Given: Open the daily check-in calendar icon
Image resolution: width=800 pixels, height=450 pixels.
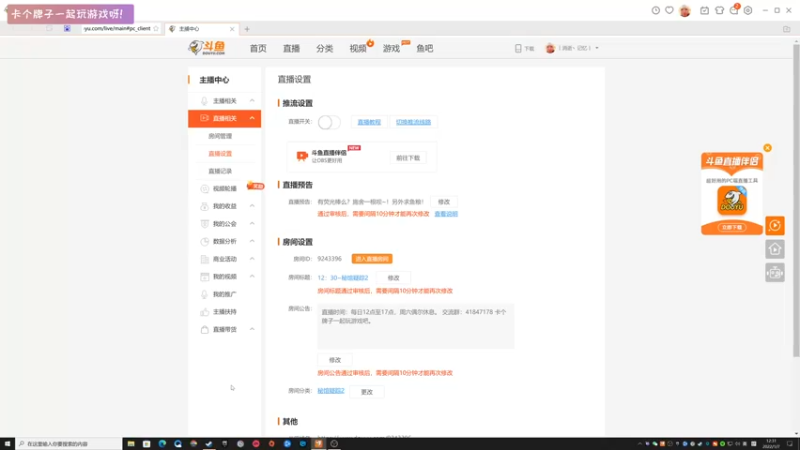Looking at the screenshot, I should (705, 10).
